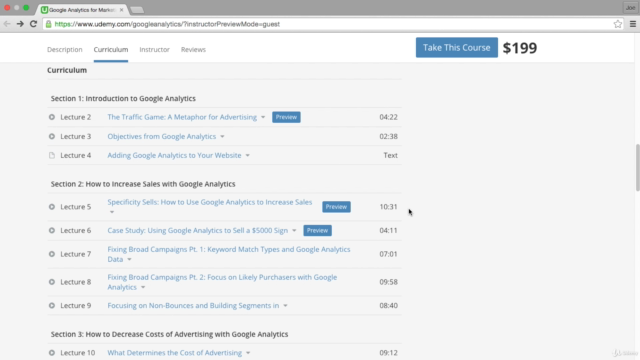
Task: Click the page vertical scrollbar thumb
Action: click(x=637, y=167)
